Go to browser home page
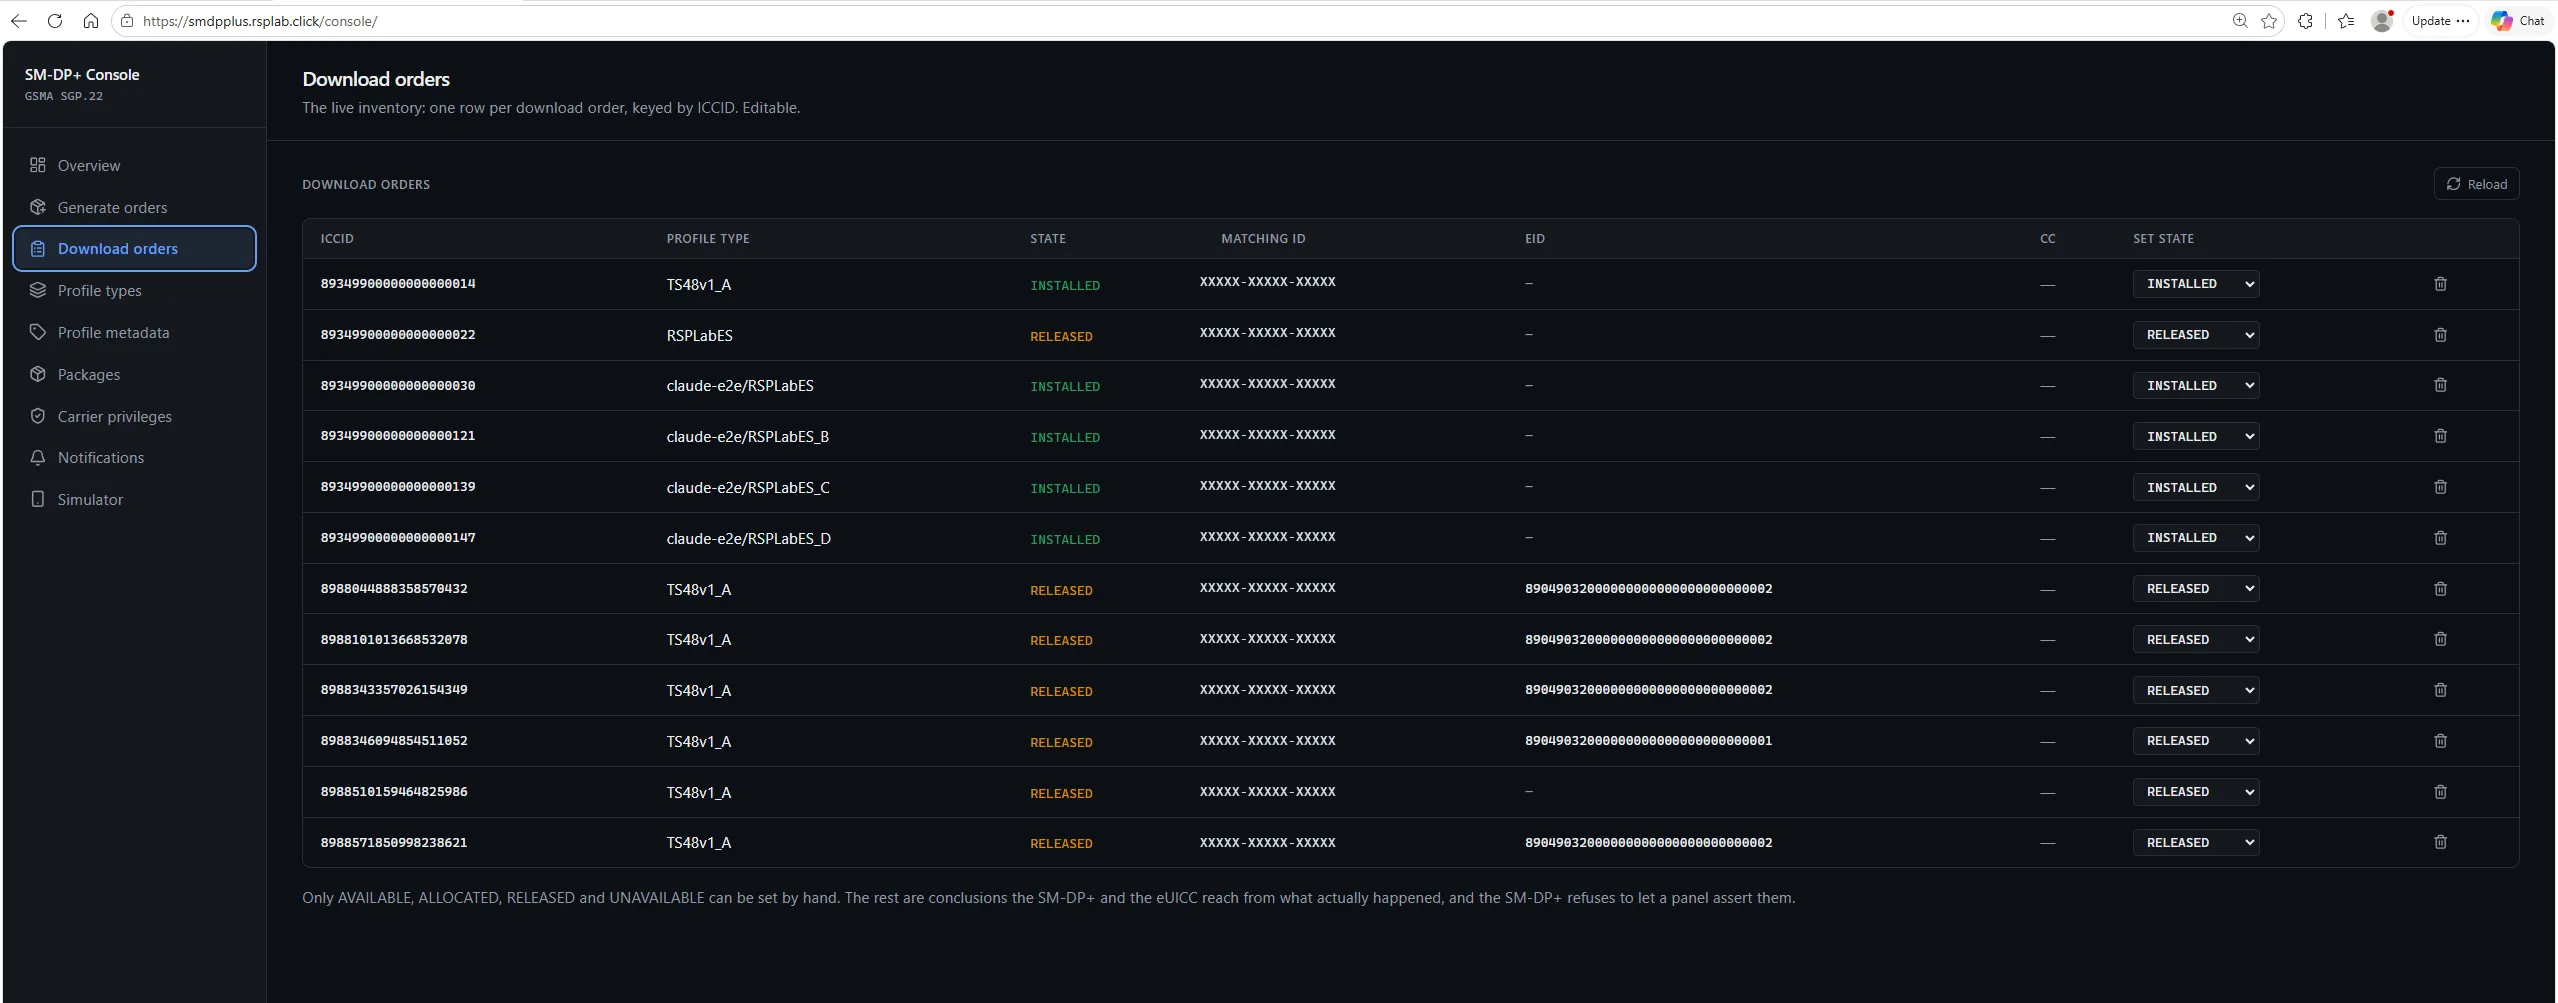The image size is (2558, 1003). [x=91, y=21]
